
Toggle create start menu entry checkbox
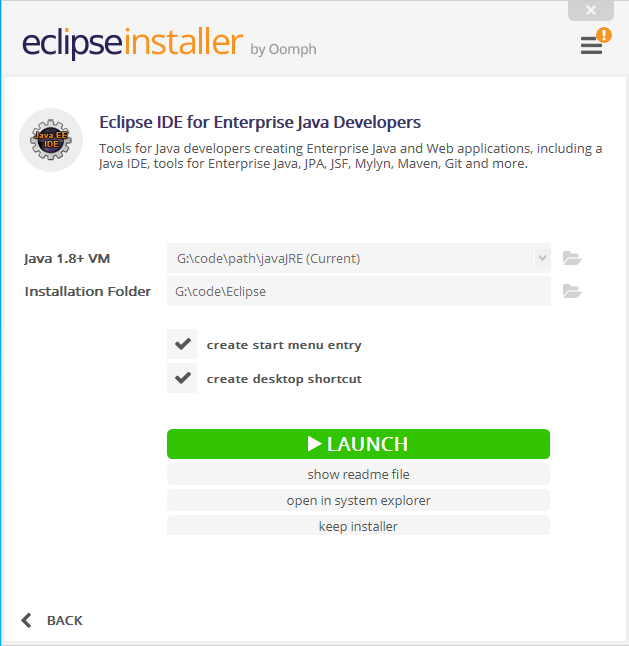click(182, 344)
